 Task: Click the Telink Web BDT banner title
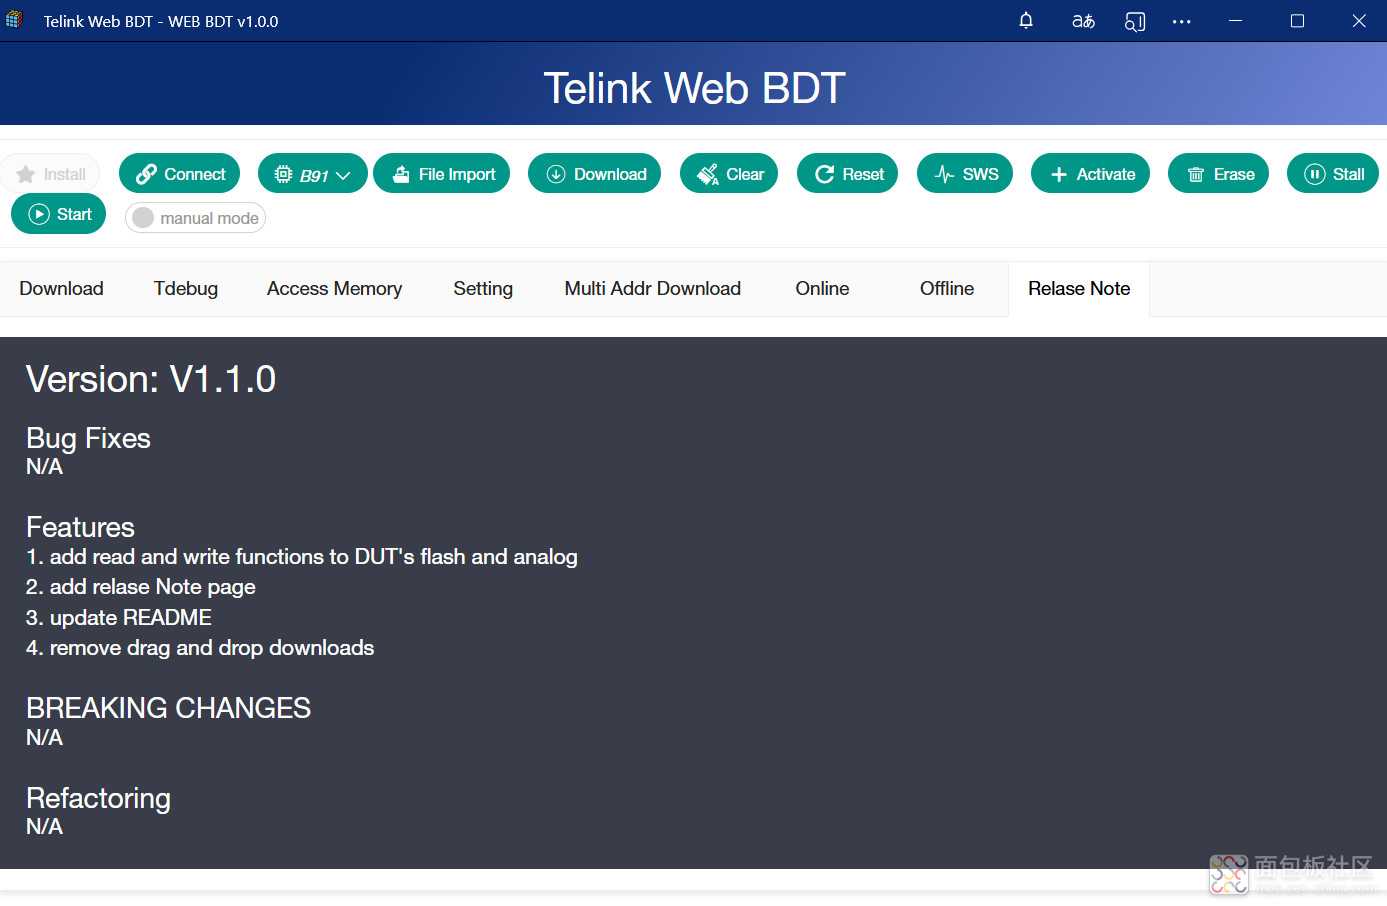coord(694,88)
